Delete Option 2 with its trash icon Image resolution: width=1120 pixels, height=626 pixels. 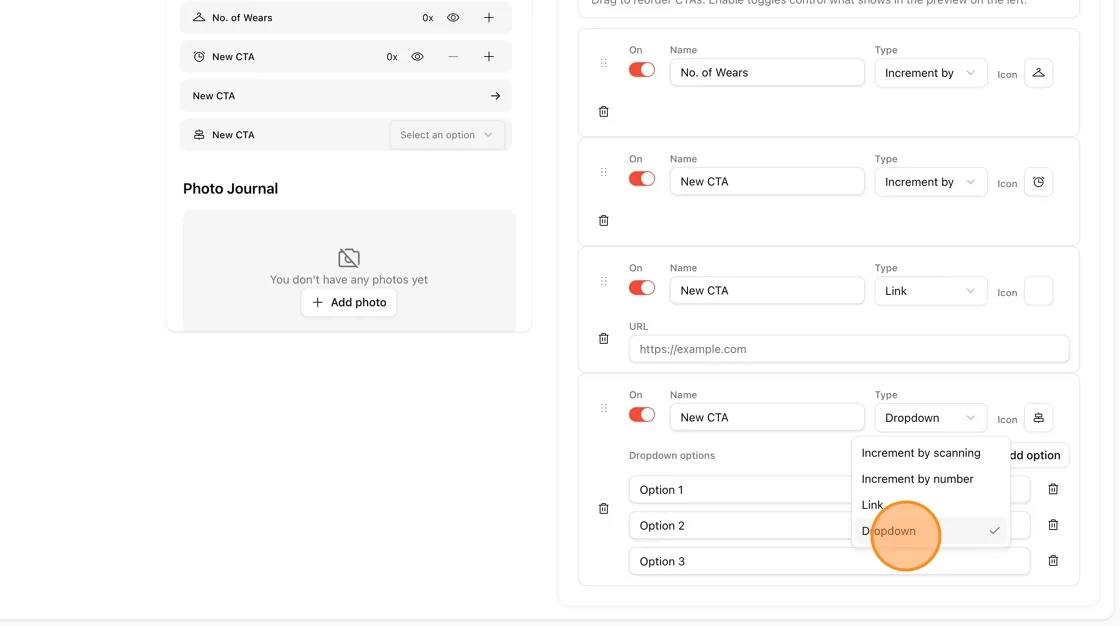[x=1053, y=525]
